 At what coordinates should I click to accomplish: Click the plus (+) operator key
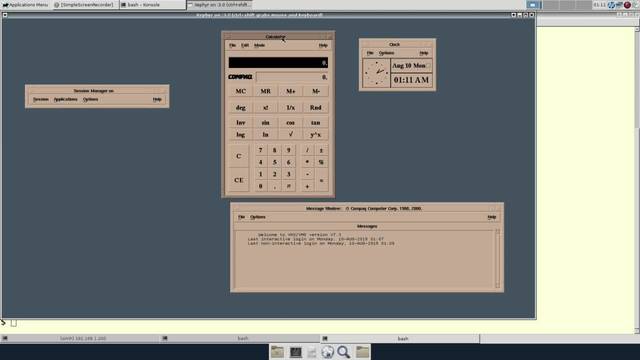[x=307, y=186]
